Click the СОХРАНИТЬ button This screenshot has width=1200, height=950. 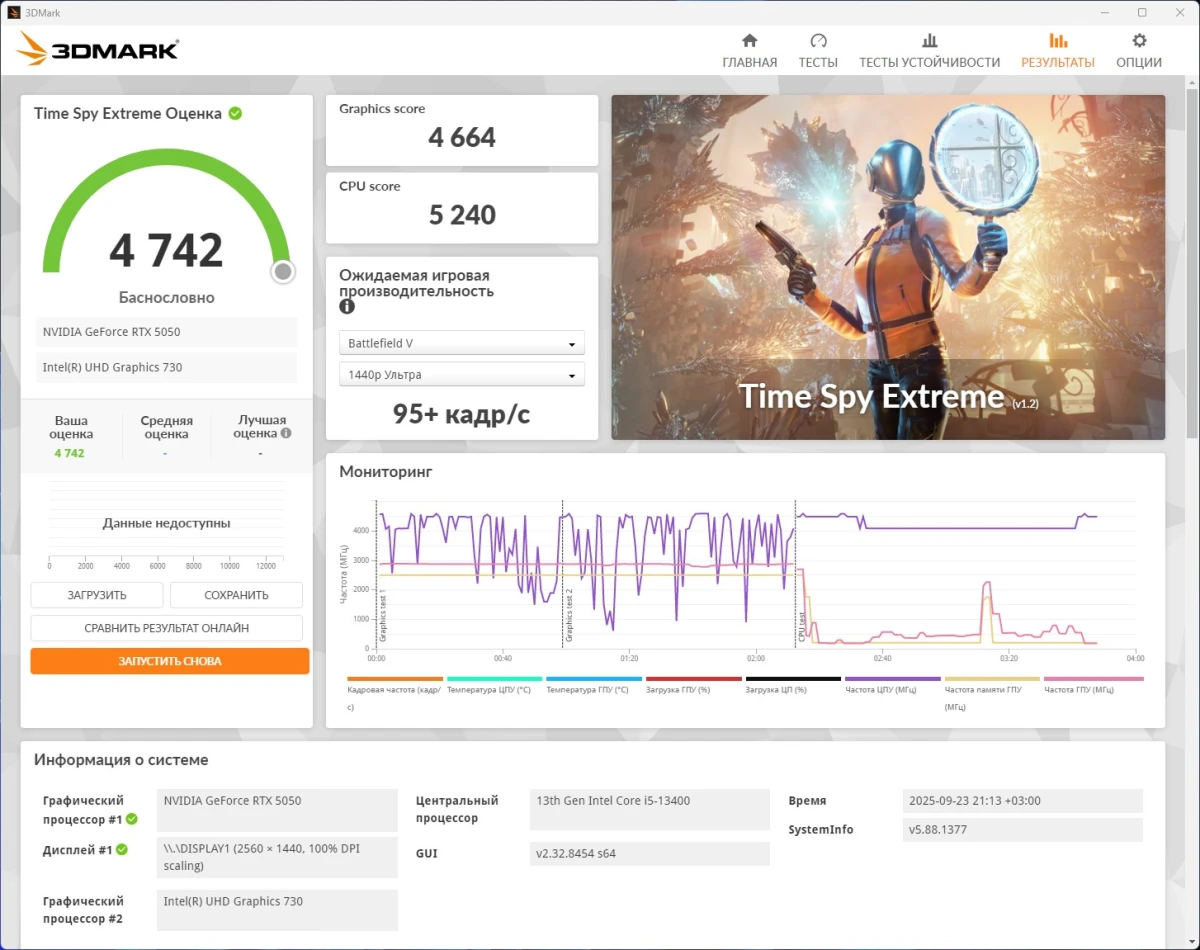point(236,595)
